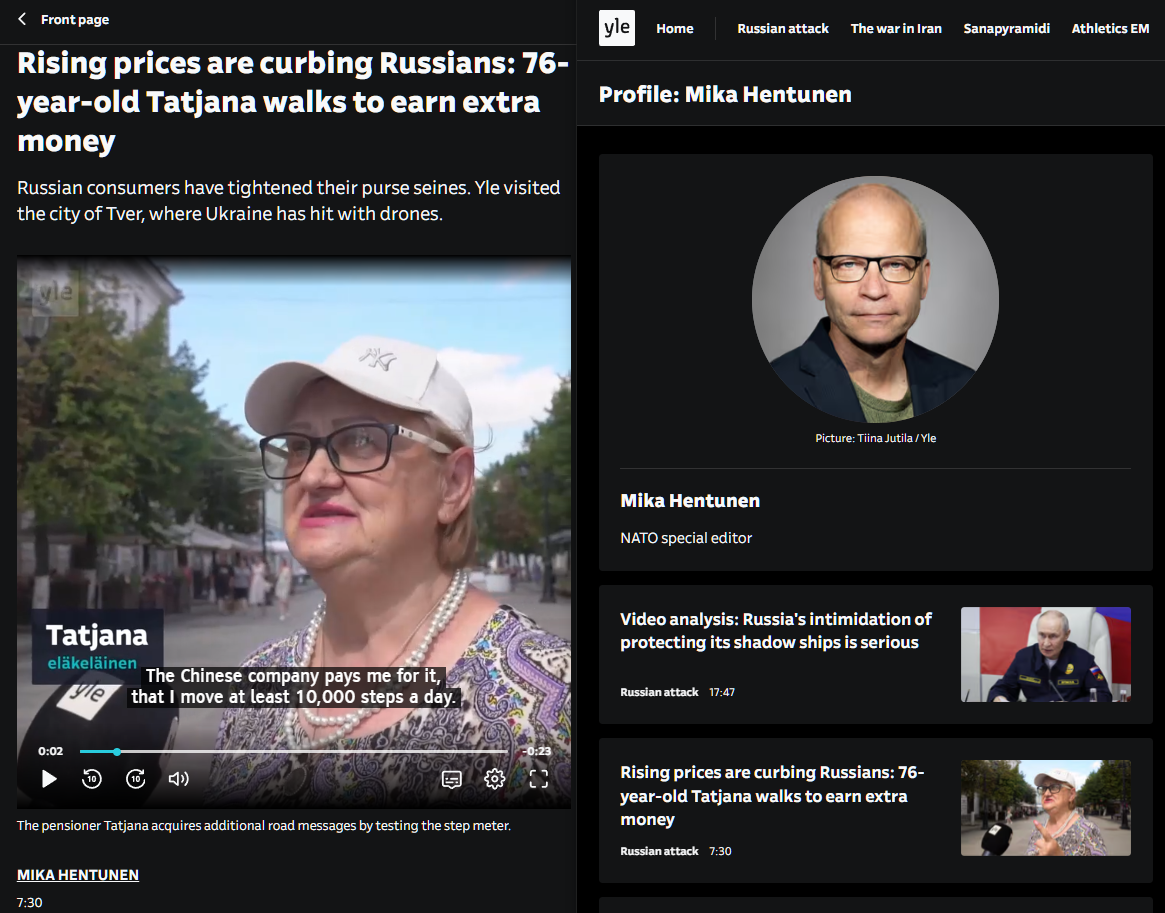Screen dimensions: 1165x913
Task: Rewind video 10 seconds
Action: [91, 779]
